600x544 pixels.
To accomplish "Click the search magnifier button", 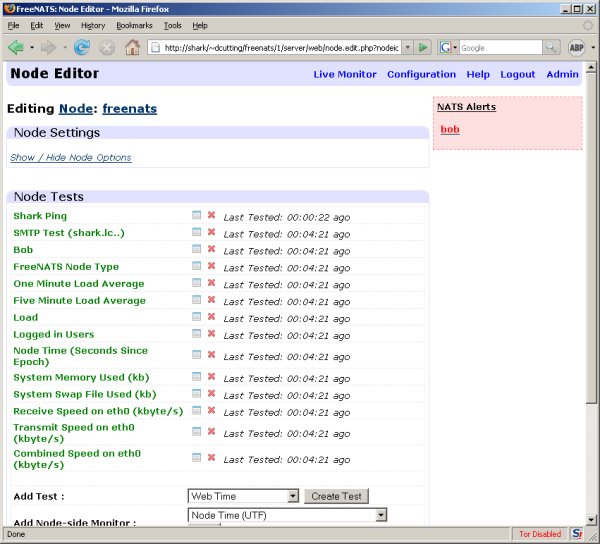I will (551, 47).
